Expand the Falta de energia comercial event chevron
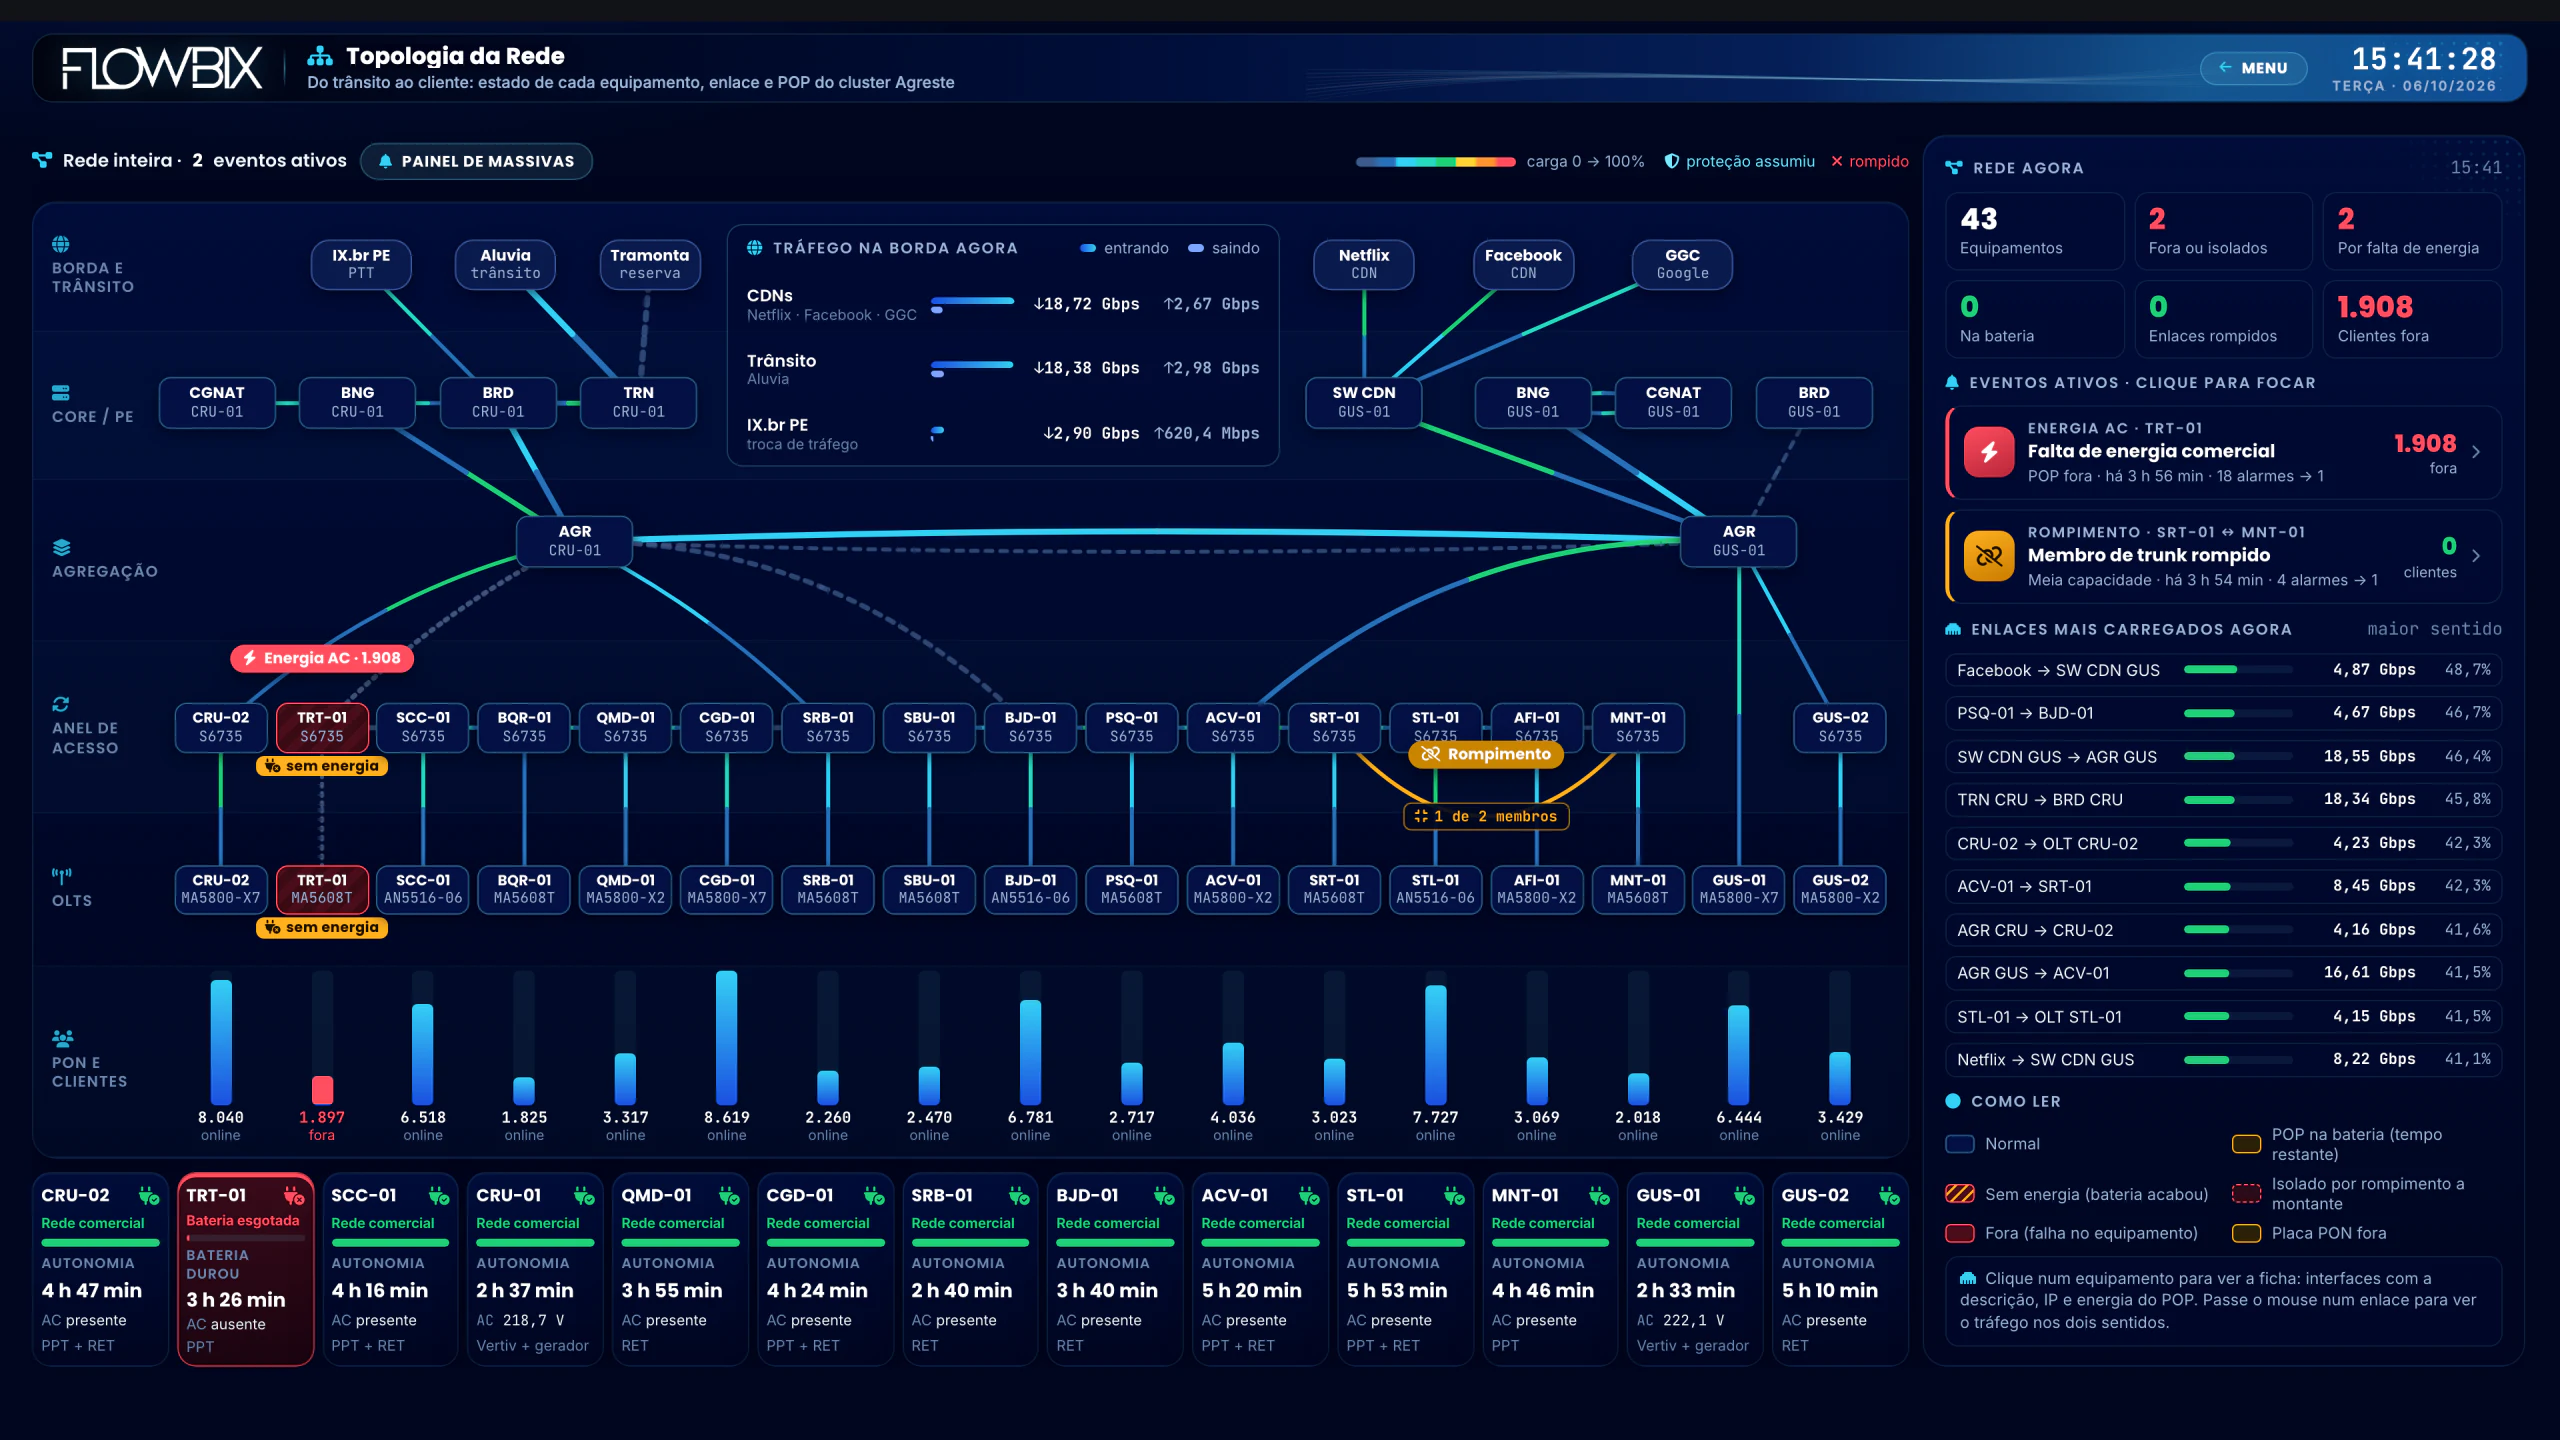Screen dimensions: 2560x1440 click(x=2476, y=452)
